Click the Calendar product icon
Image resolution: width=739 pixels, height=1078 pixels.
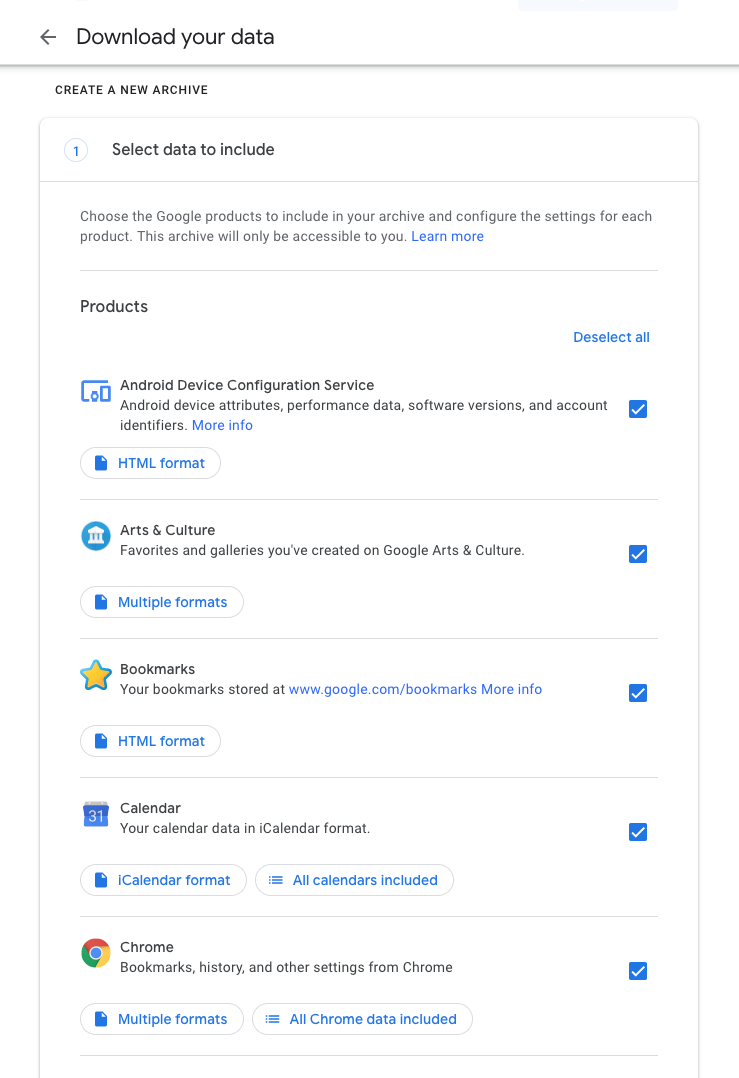click(95, 815)
